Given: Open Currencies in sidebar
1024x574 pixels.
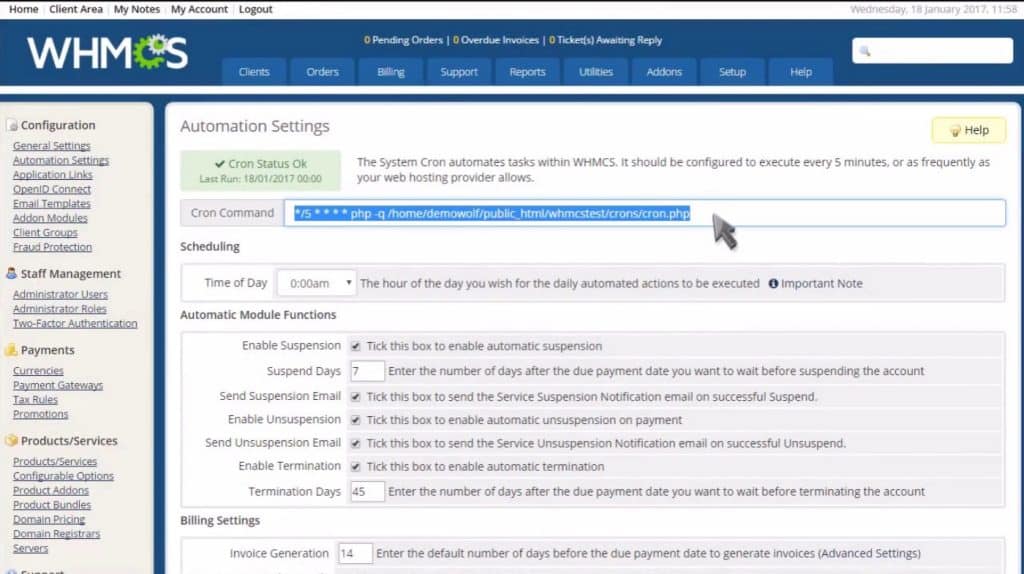Looking at the screenshot, I should (x=39, y=370).
